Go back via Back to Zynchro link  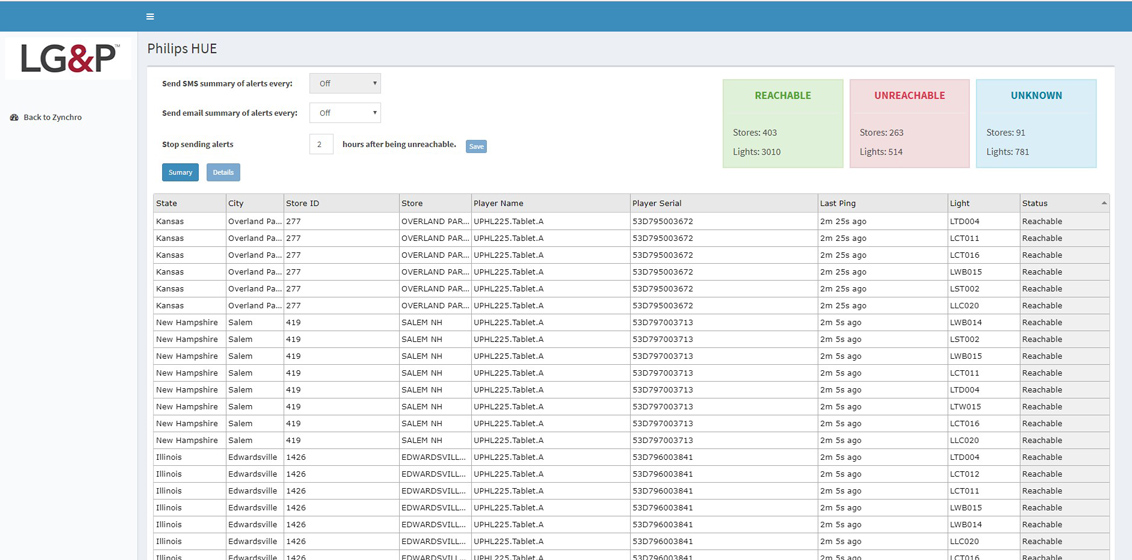[53, 117]
